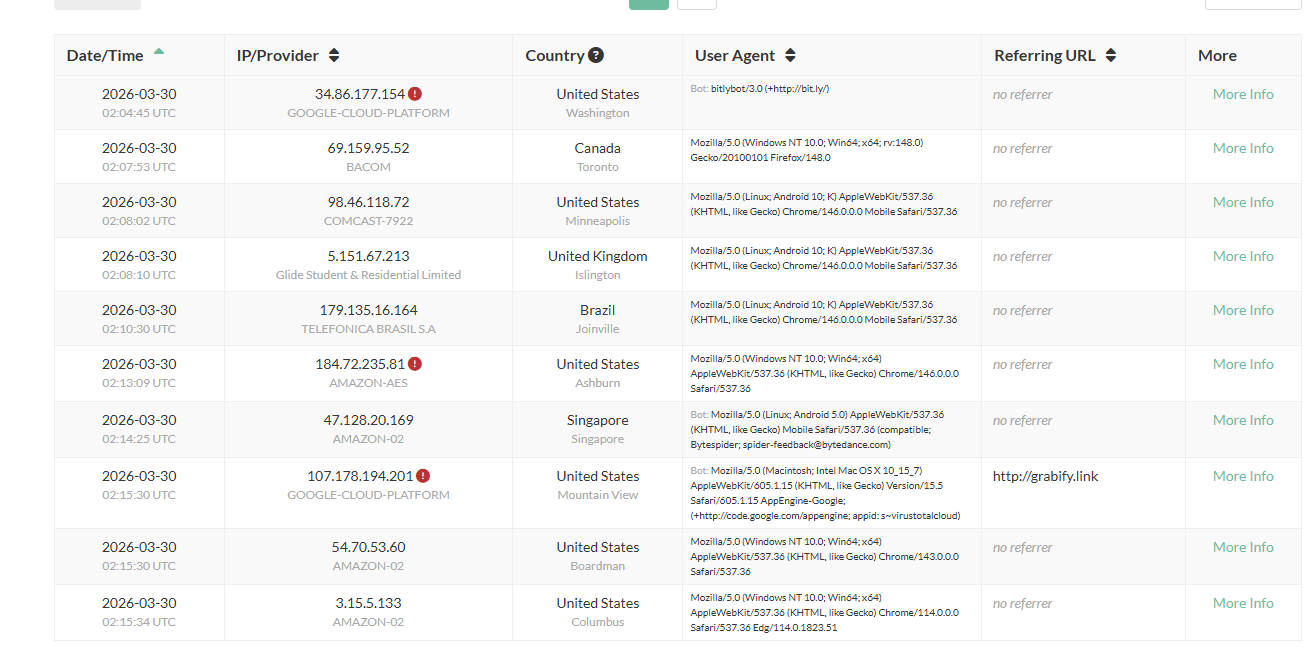Select IP address 69.159.95.52
Screen dimensions: 1305x650
pyautogui.click(x=368, y=148)
